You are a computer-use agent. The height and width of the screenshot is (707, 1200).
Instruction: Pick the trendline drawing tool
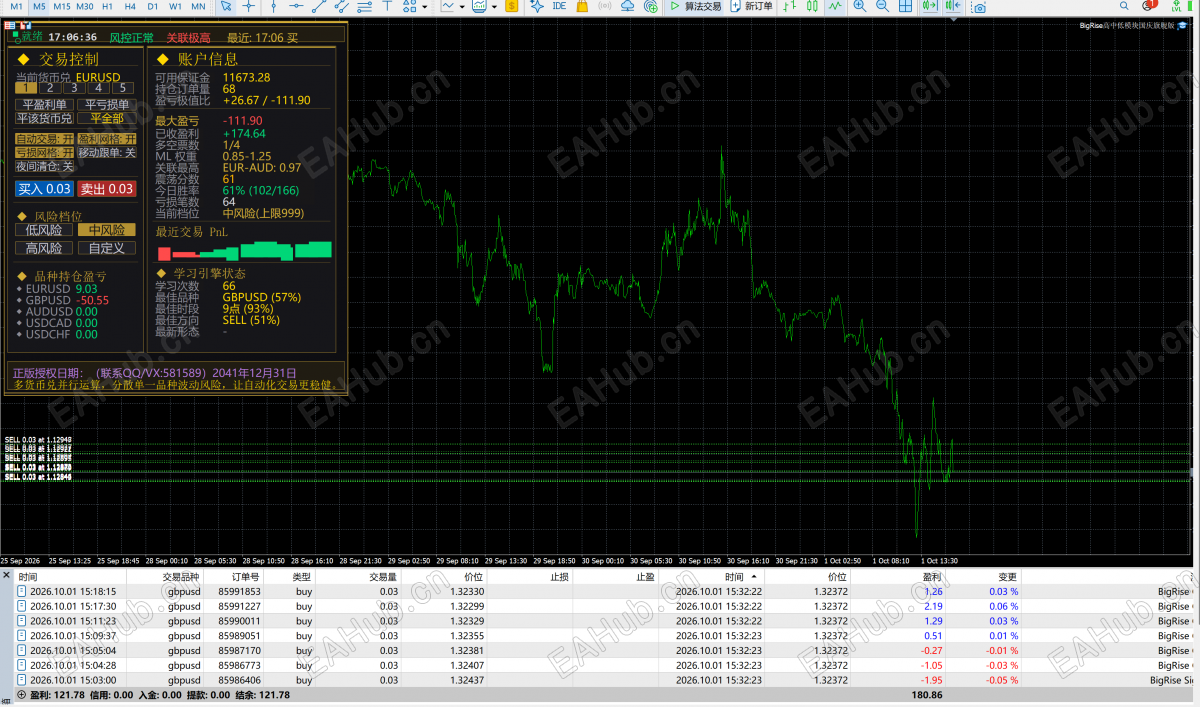(321, 6)
